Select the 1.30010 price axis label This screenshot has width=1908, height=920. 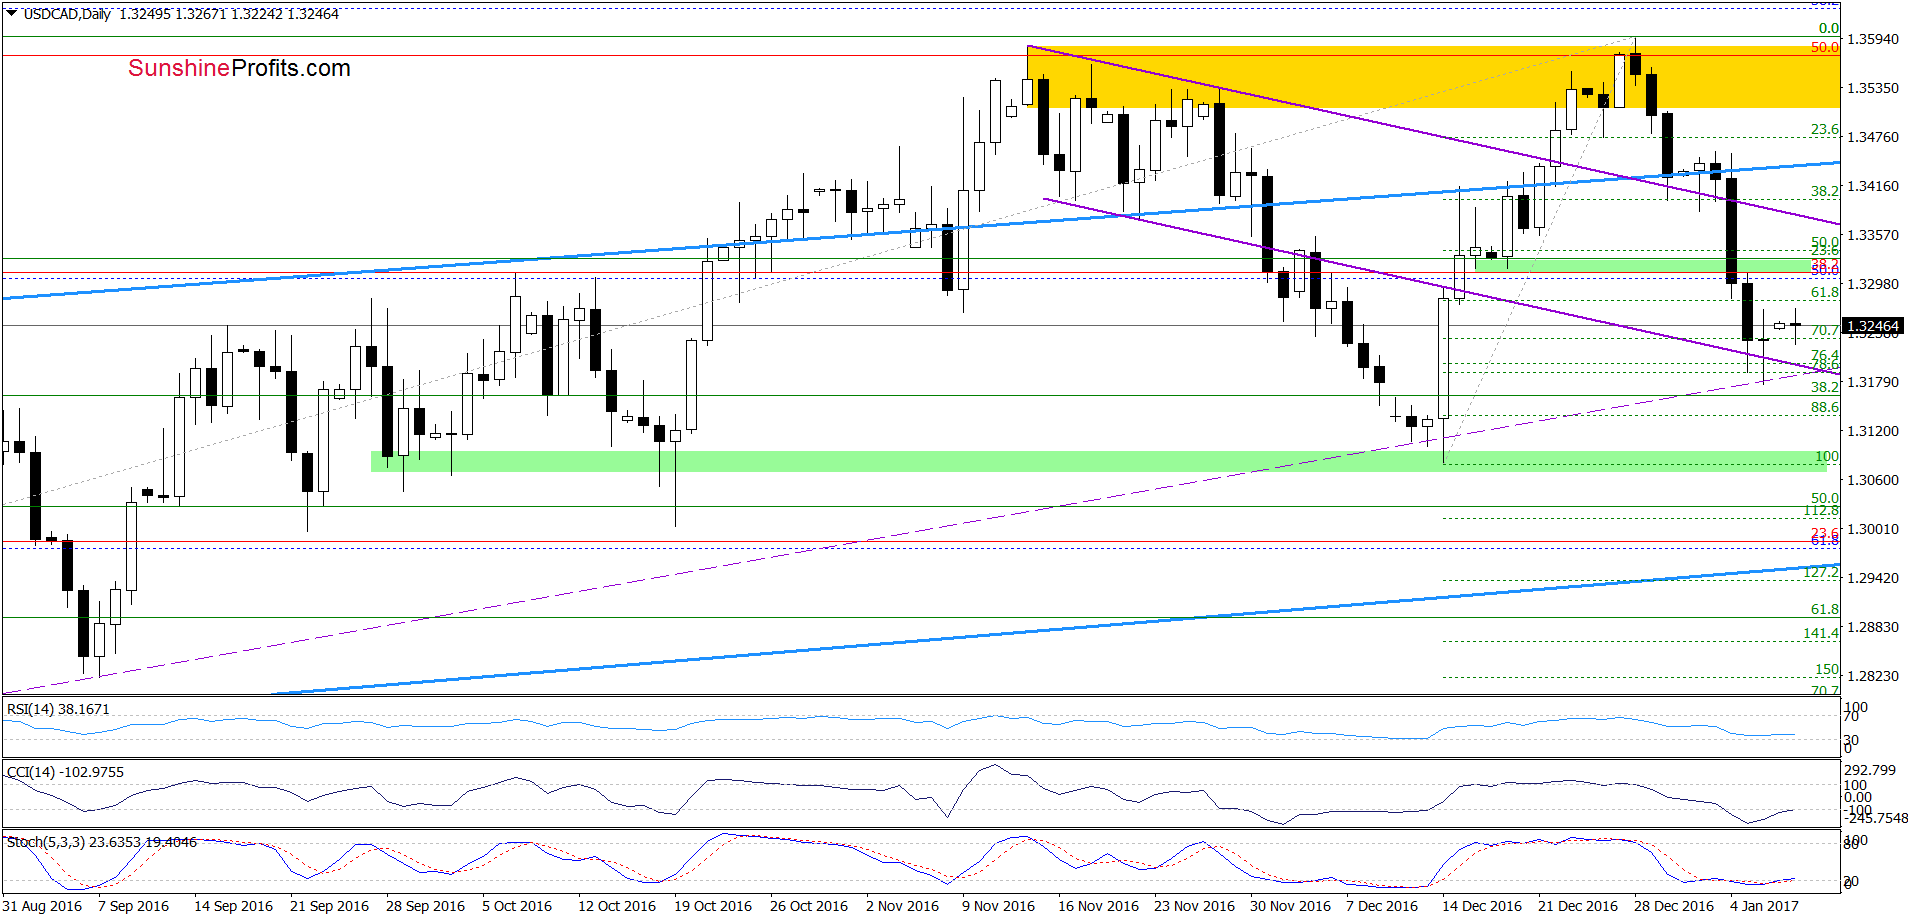click(x=1873, y=529)
